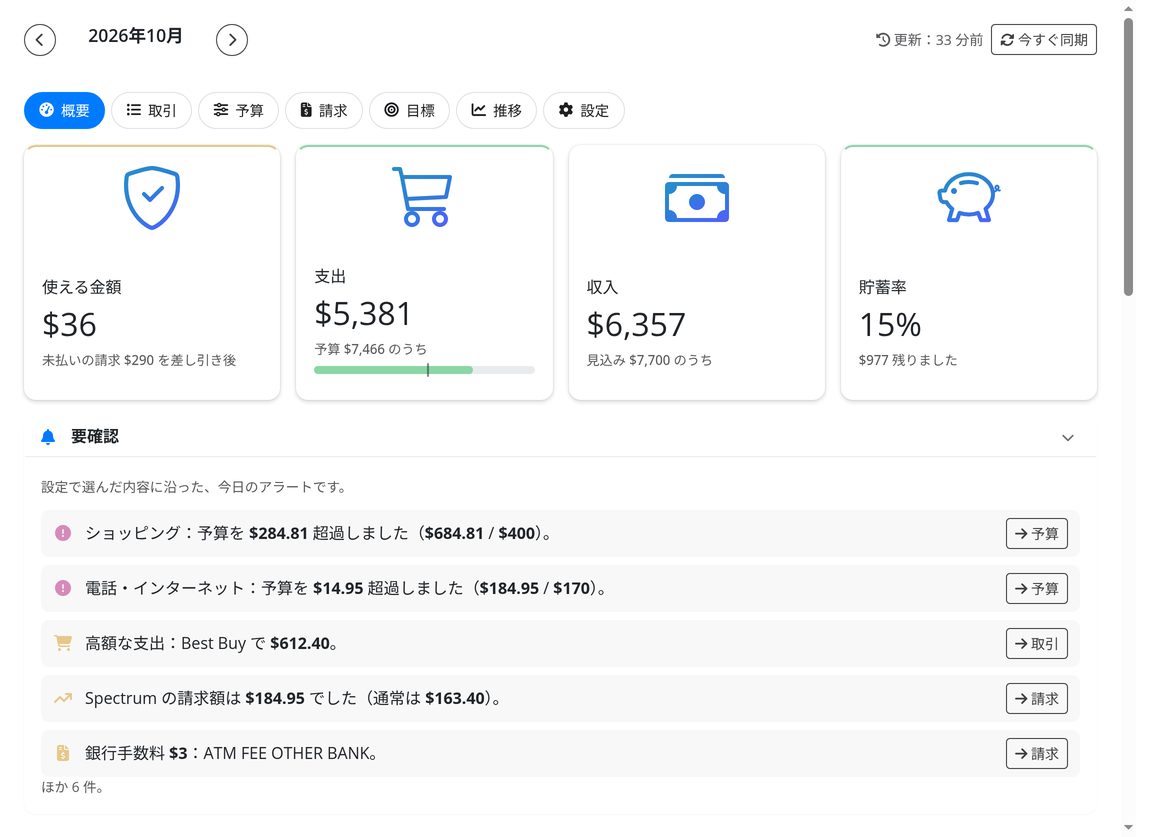
Task: Click the trend arrow icon beside Spectrum
Action: tap(63, 698)
